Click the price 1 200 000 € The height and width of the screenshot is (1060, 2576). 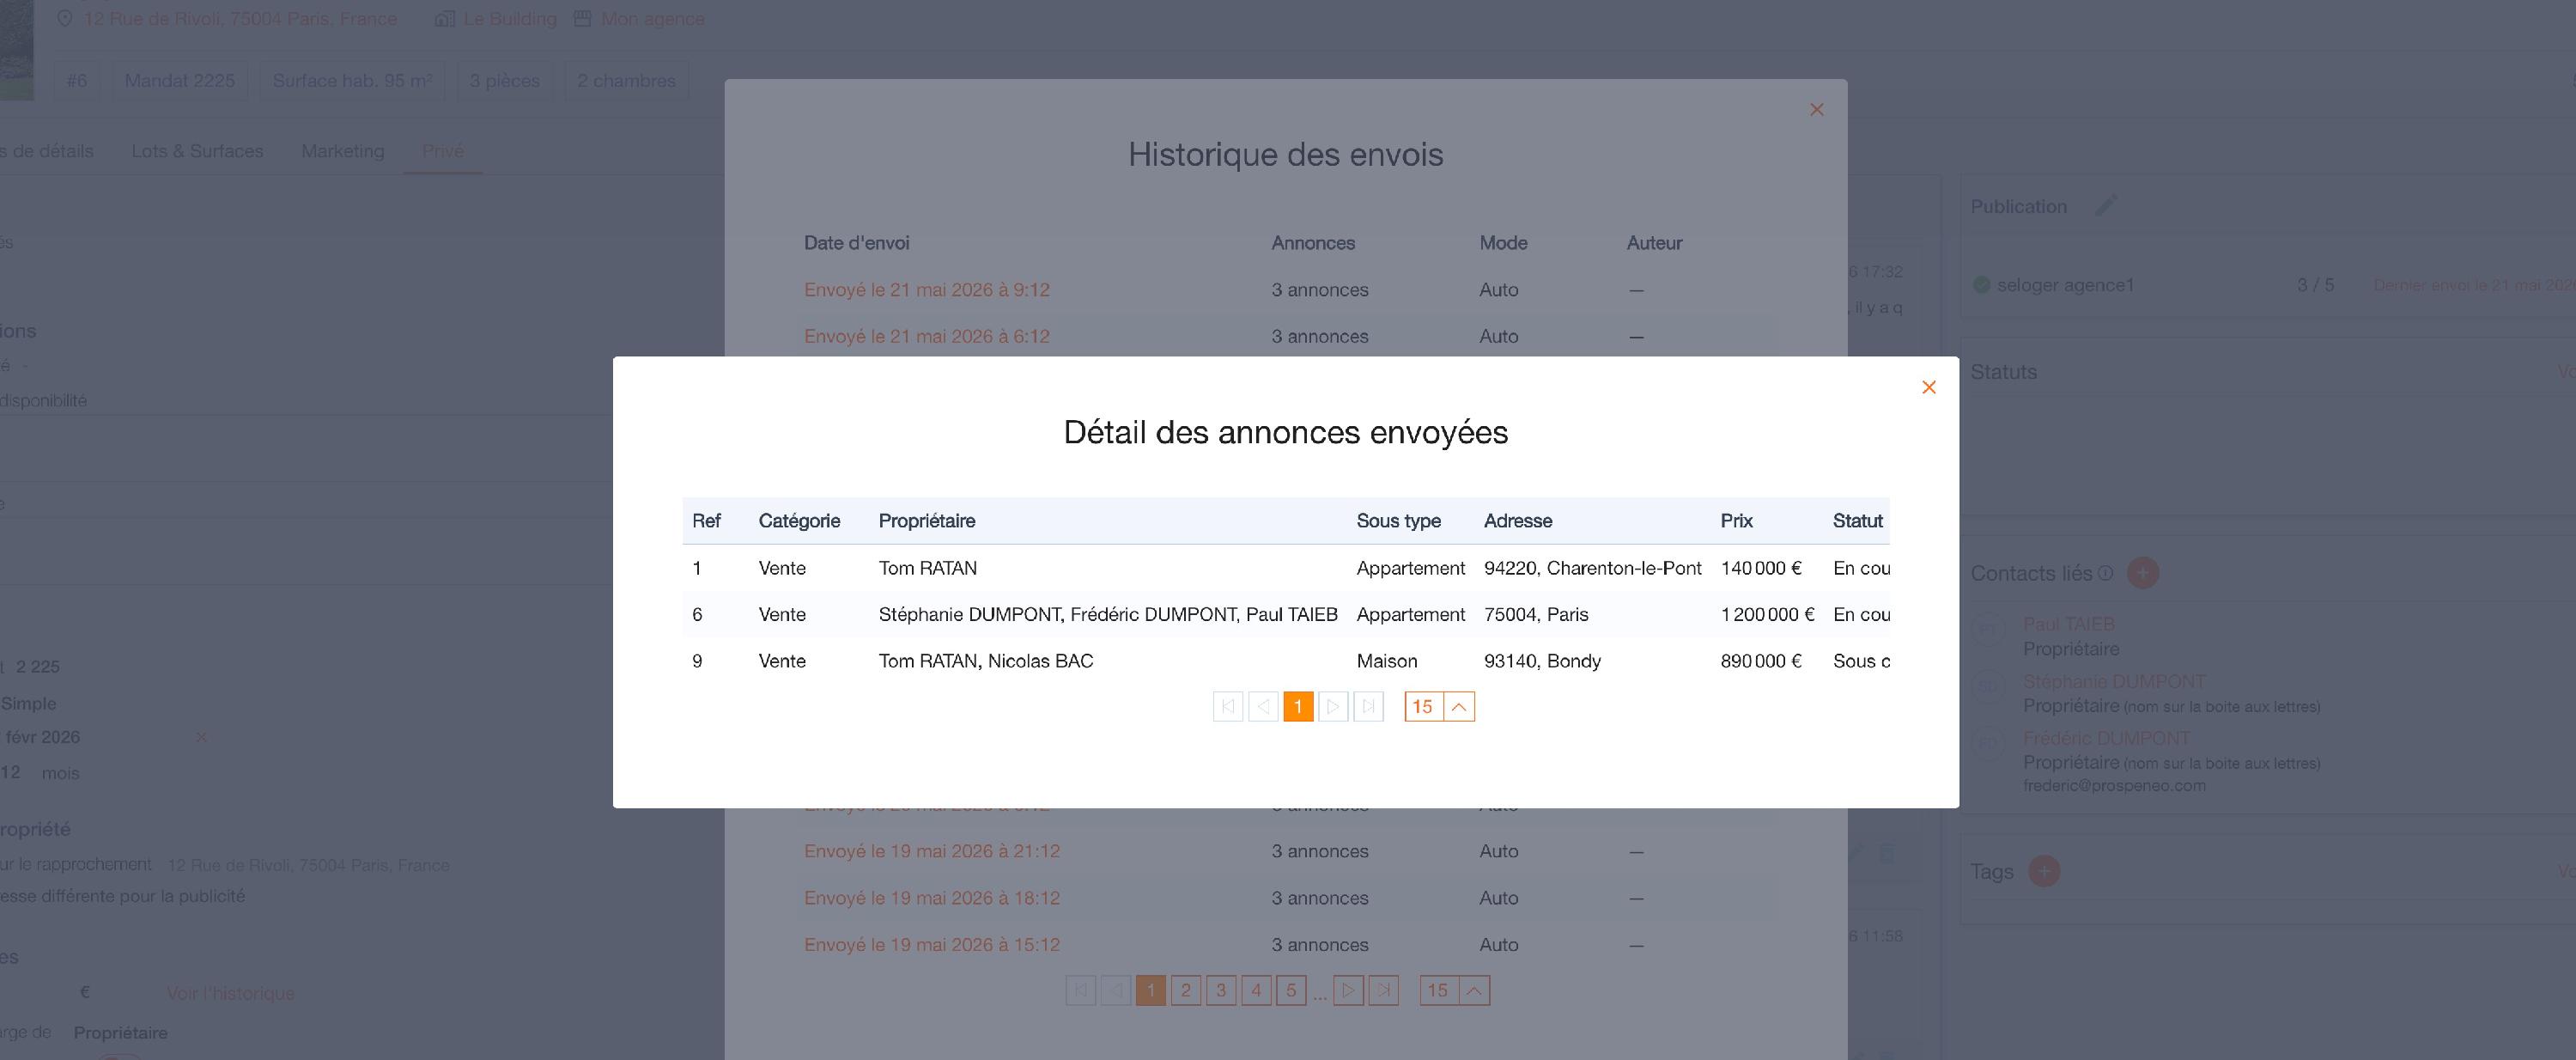[x=1767, y=615]
